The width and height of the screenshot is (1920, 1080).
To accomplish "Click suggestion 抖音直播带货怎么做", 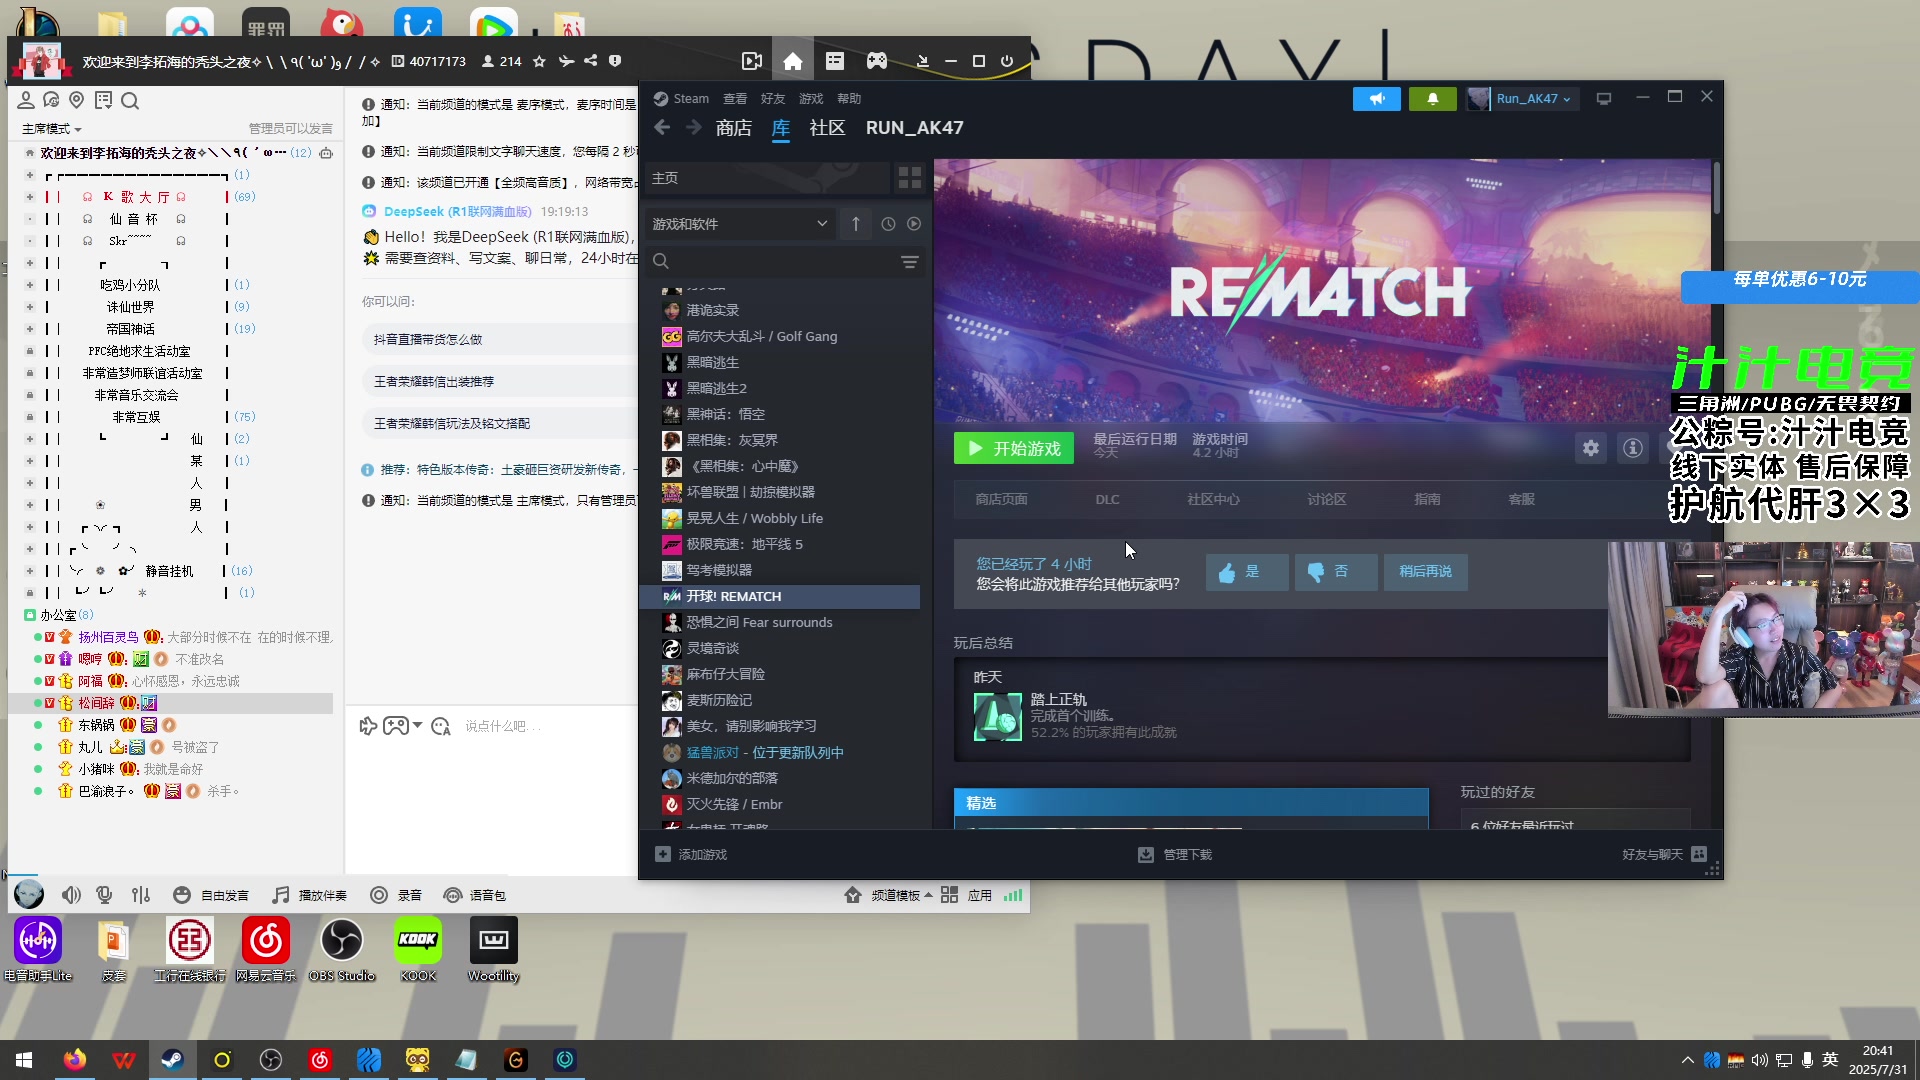I will click(x=428, y=340).
